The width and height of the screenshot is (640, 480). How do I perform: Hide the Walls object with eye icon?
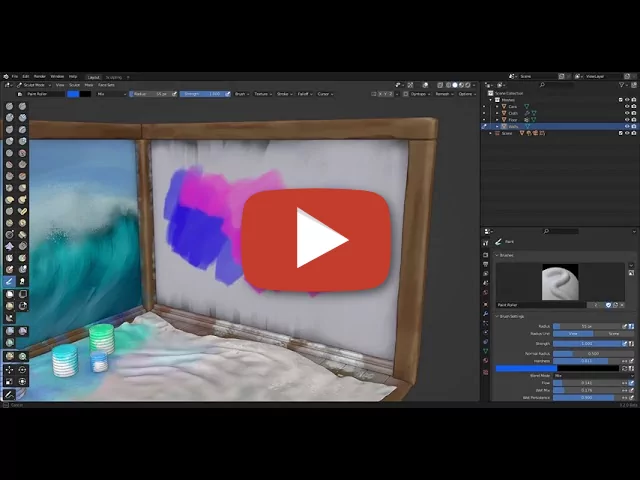click(627, 127)
